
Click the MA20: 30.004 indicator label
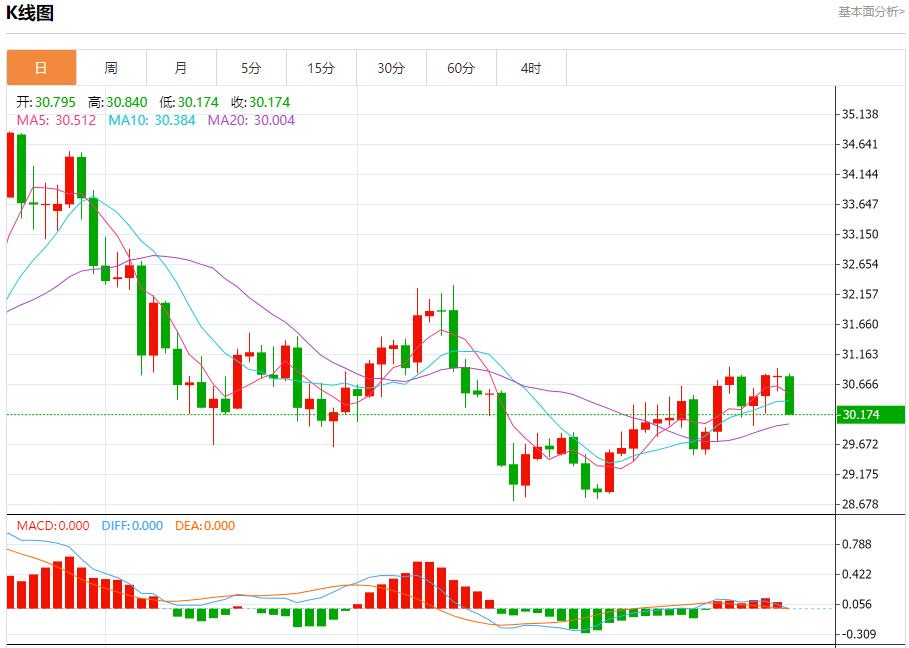pyautogui.click(x=251, y=120)
